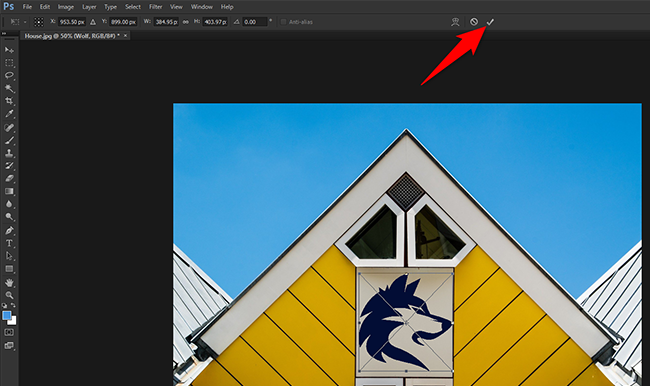Select the Blur tool
The width and height of the screenshot is (650, 386).
pyautogui.click(x=9, y=204)
